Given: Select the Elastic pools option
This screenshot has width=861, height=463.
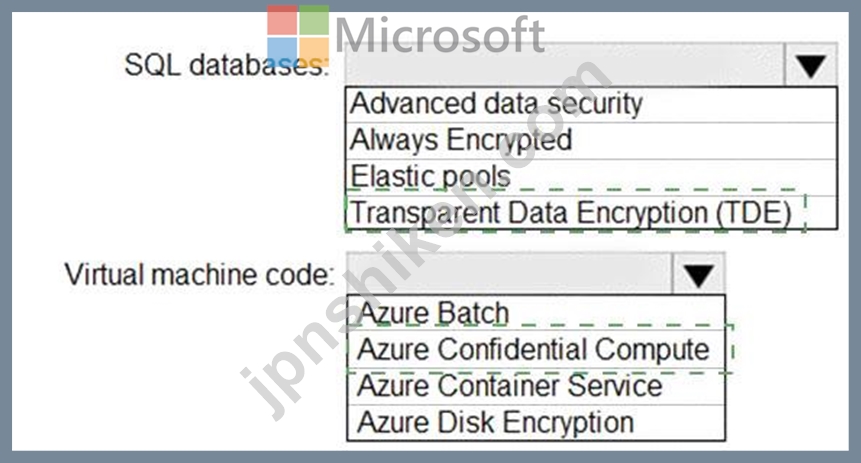Looking at the screenshot, I should click(x=591, y=177).
